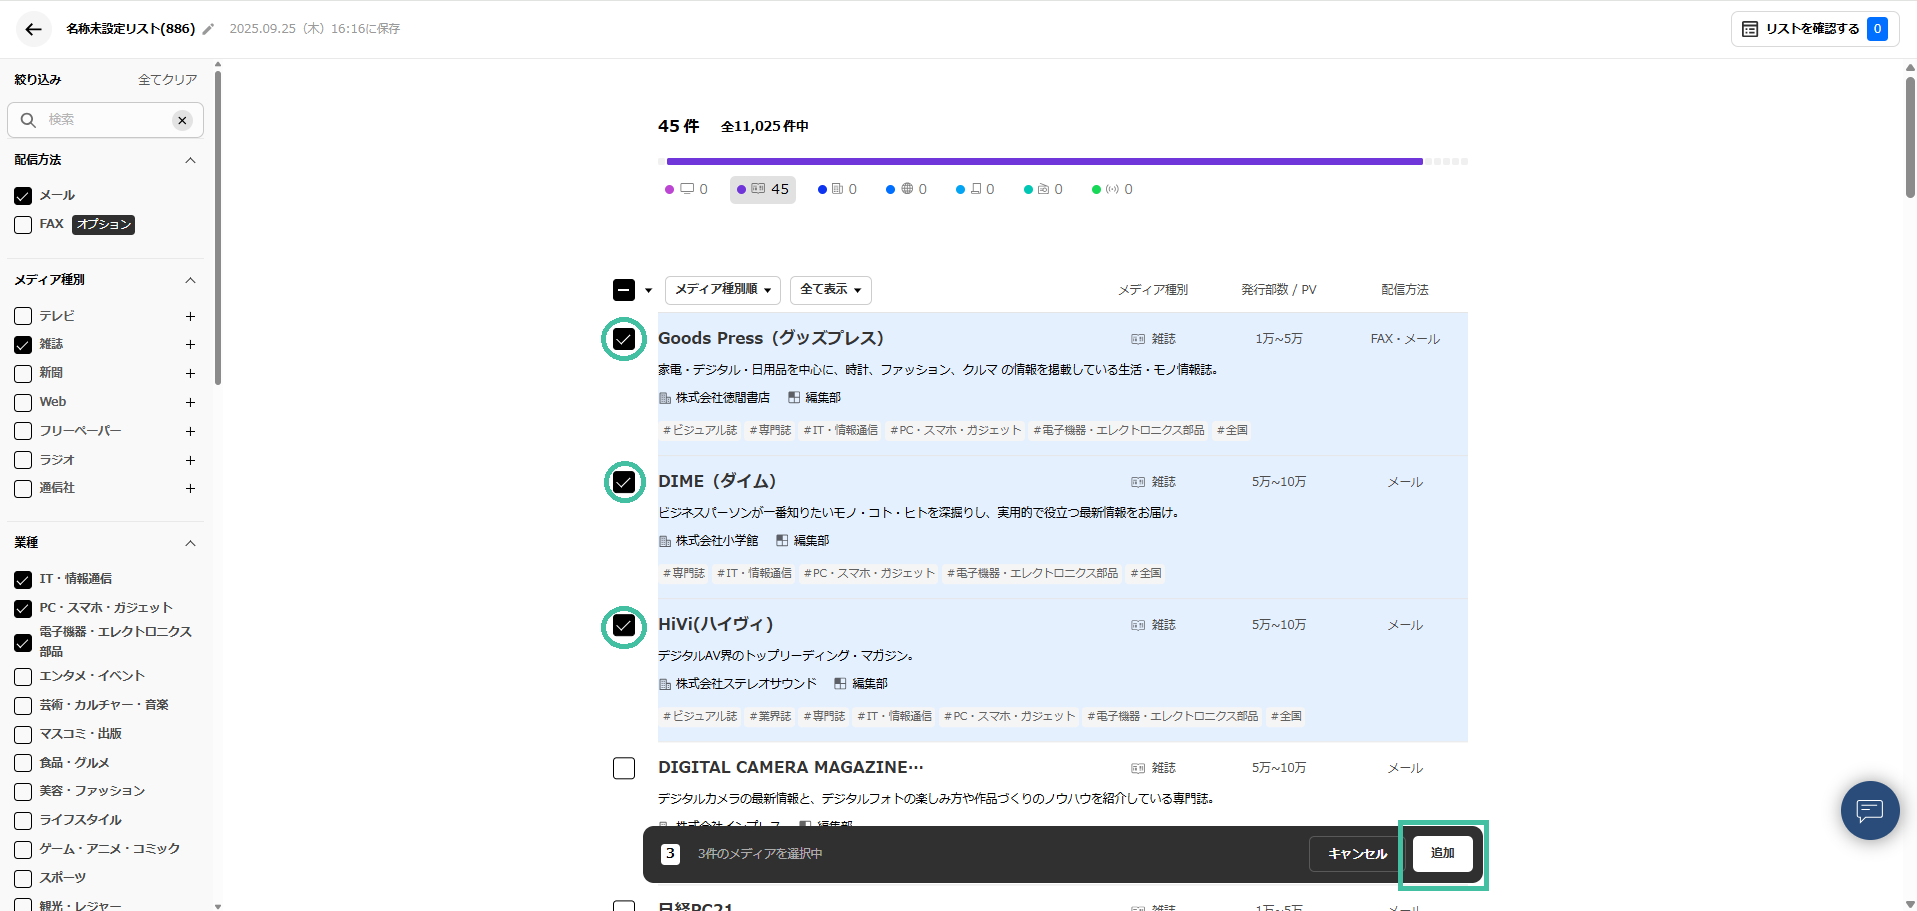
Task: Open the chat support bubble icon
Action: (x=1869, y=810)
